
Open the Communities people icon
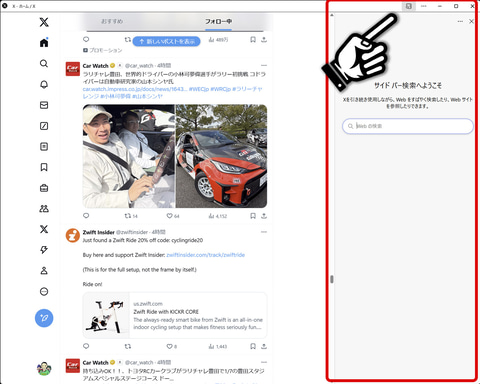[x=44, y=209]
